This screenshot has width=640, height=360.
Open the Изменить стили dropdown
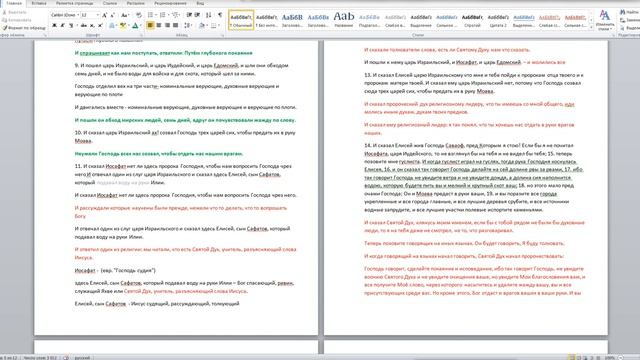(x=604, y=20)
